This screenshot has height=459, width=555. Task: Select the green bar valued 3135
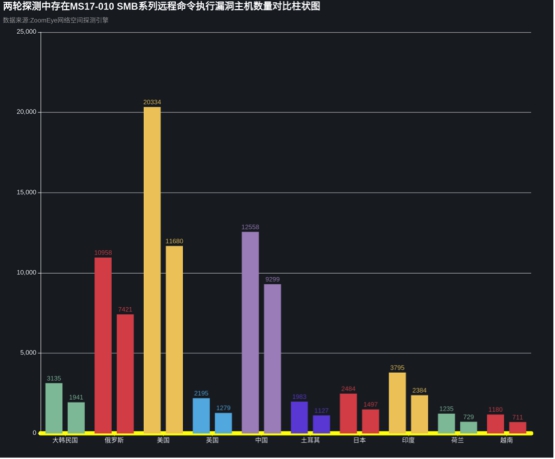point(54,408)
